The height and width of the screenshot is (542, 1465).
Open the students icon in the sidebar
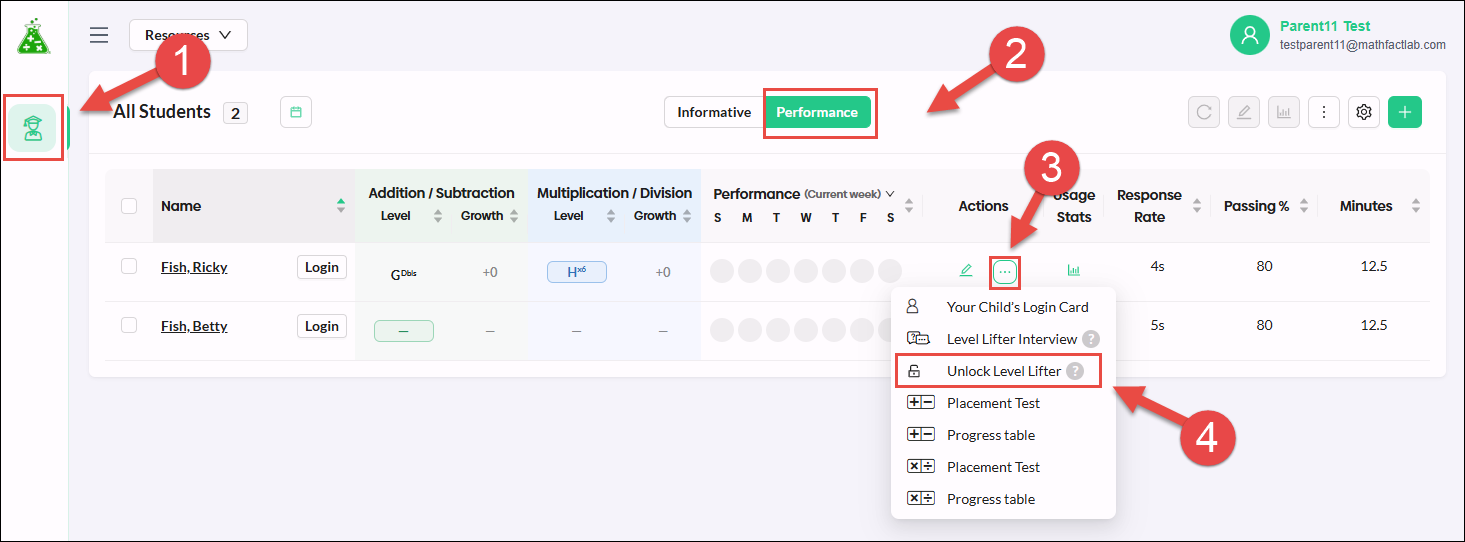(x=34, y=127)
